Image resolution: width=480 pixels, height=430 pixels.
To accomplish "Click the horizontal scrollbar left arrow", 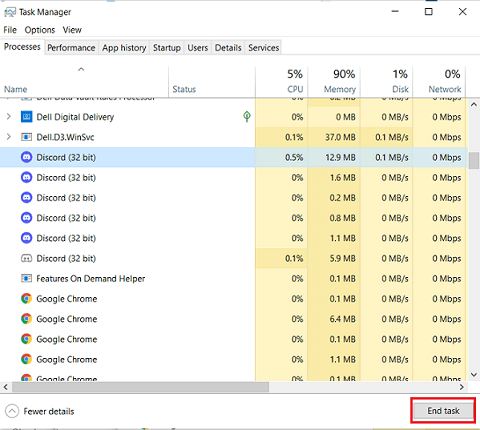I will [x=6, y=387].
